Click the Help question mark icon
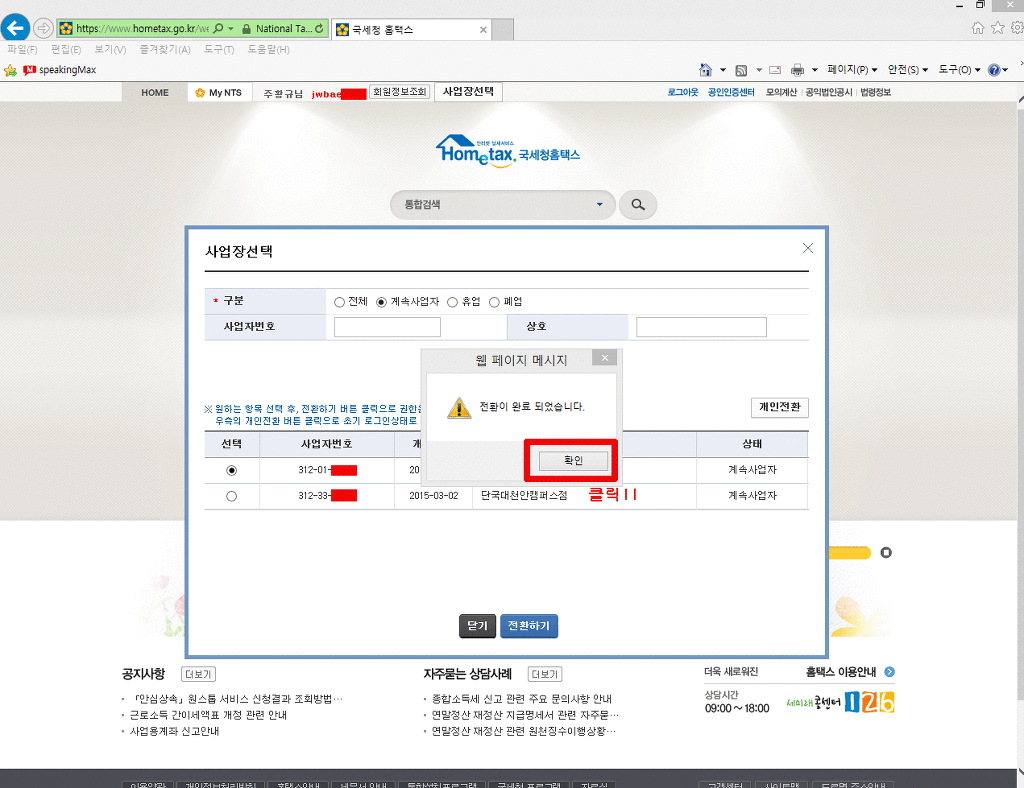The image size is (1024, 788). pyautogui.click(x=994, y=70)
